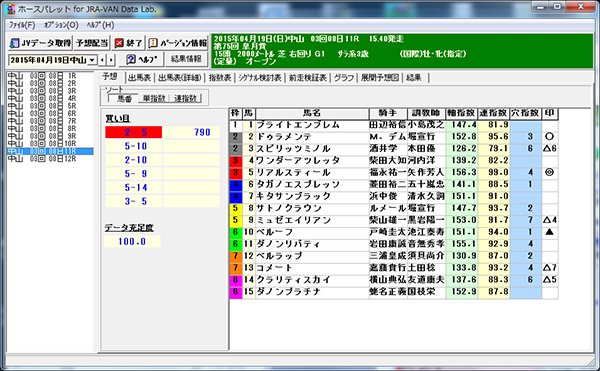Open the ヘルプ(H) menu
The image size is (600, 371).
click(x=100, y=25)
